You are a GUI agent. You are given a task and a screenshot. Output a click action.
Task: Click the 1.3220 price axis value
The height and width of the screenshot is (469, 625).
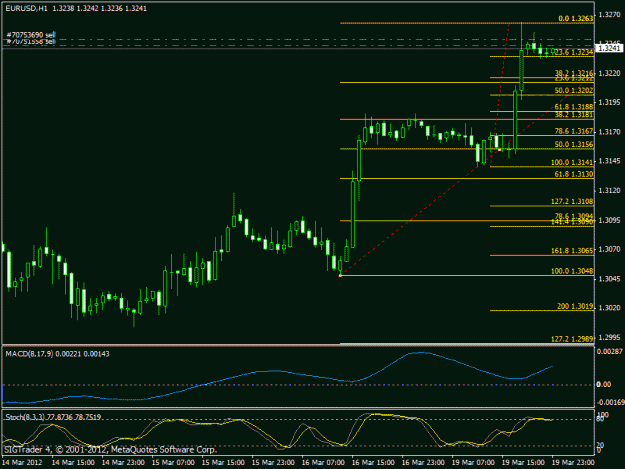(609, 73)
